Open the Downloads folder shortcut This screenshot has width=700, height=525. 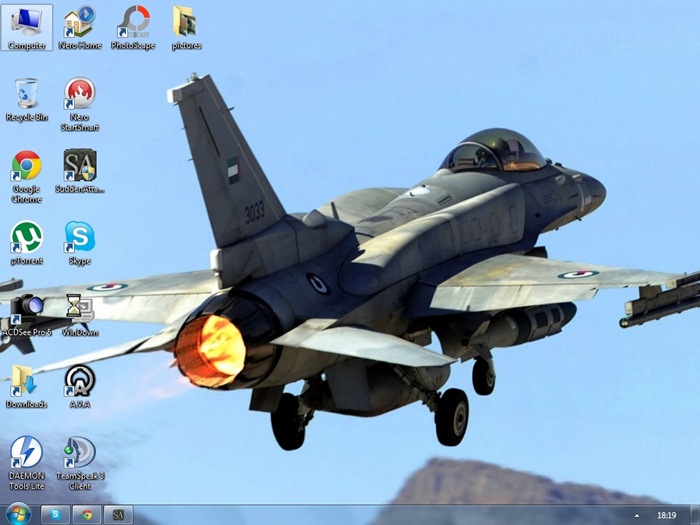click(x=27, y=387)
